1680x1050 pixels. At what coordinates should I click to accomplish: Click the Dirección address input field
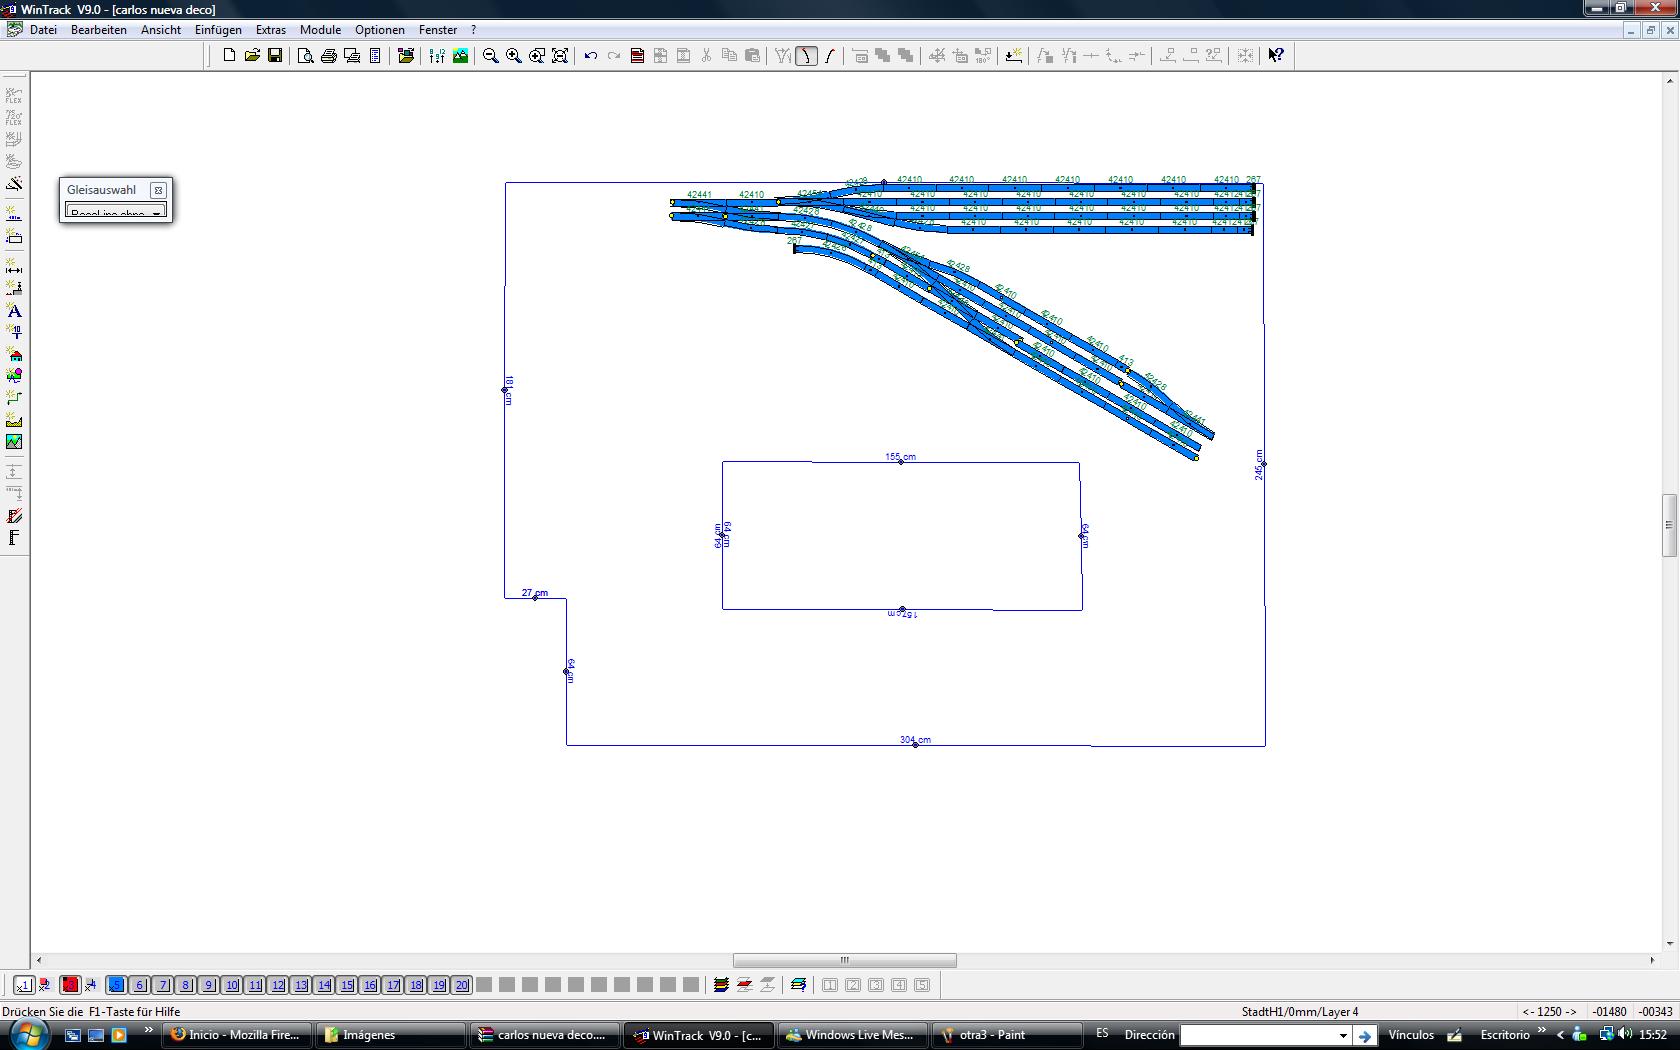(x=1258, y=1035)
